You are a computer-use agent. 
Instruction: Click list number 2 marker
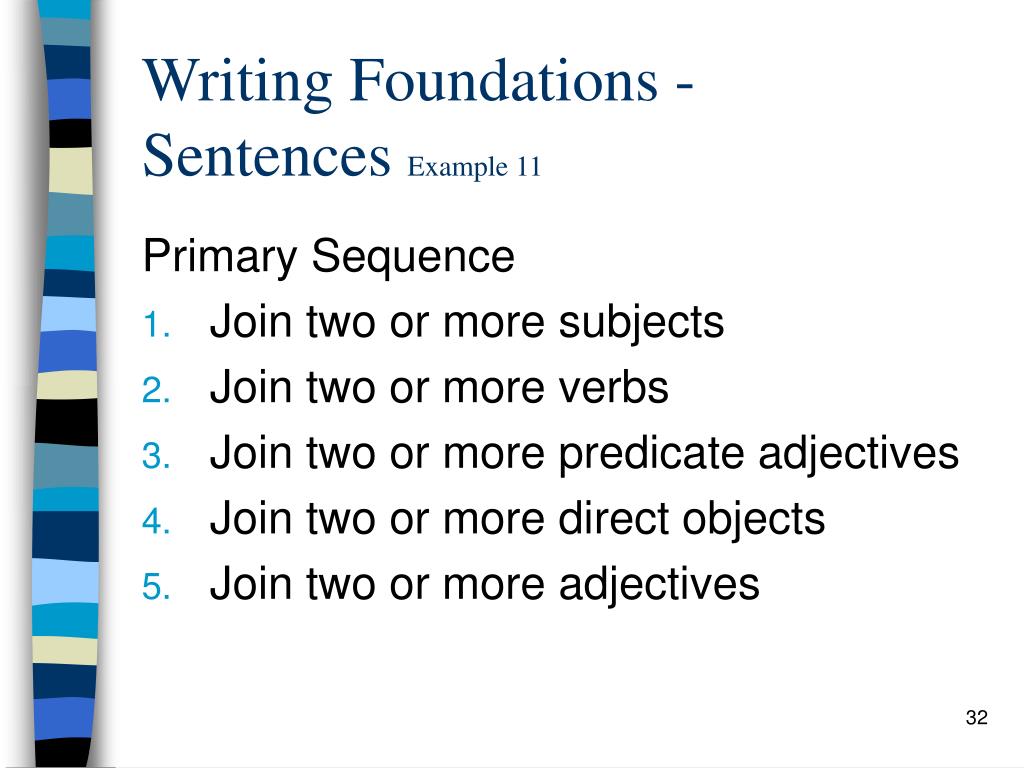(x=157, y=391)
